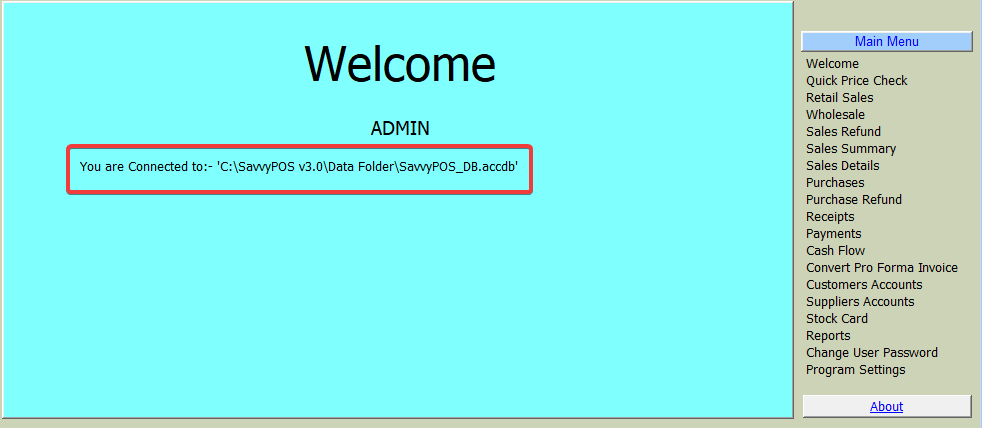Go to Wholesale in the main menu
The image size is (982, 428).
click(835, 115)
